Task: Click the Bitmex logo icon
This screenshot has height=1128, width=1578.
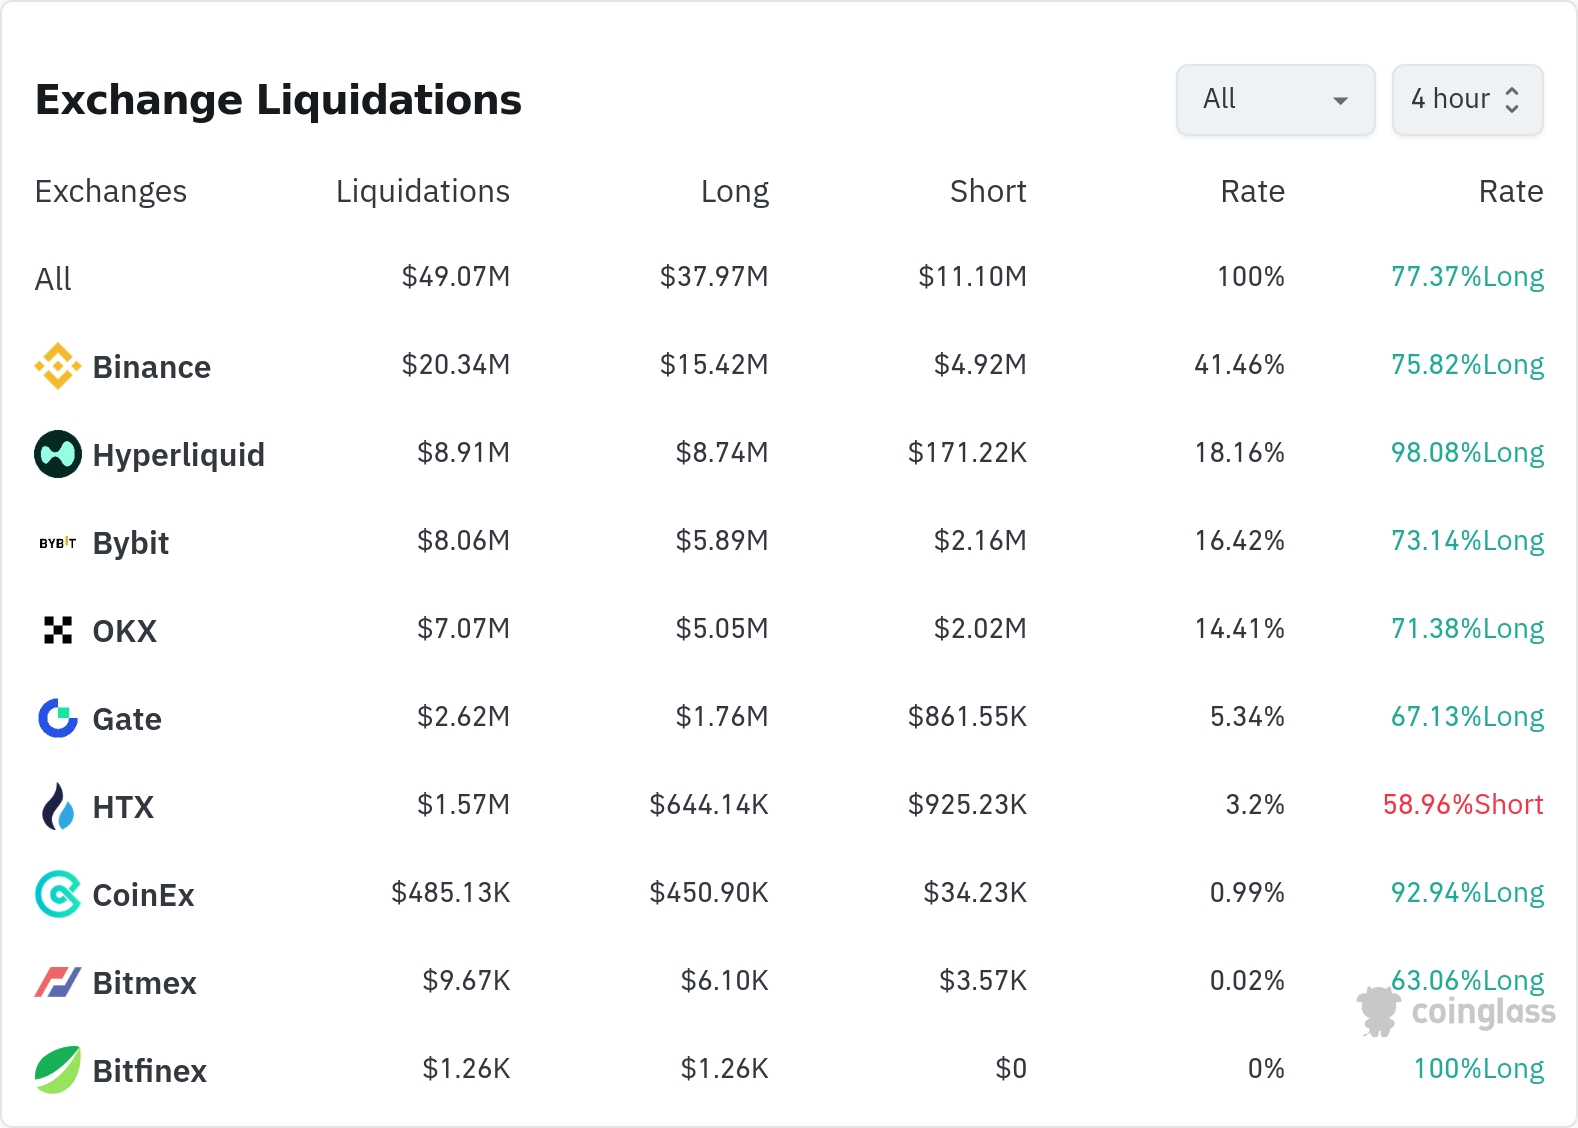Action: pos(58,983)
